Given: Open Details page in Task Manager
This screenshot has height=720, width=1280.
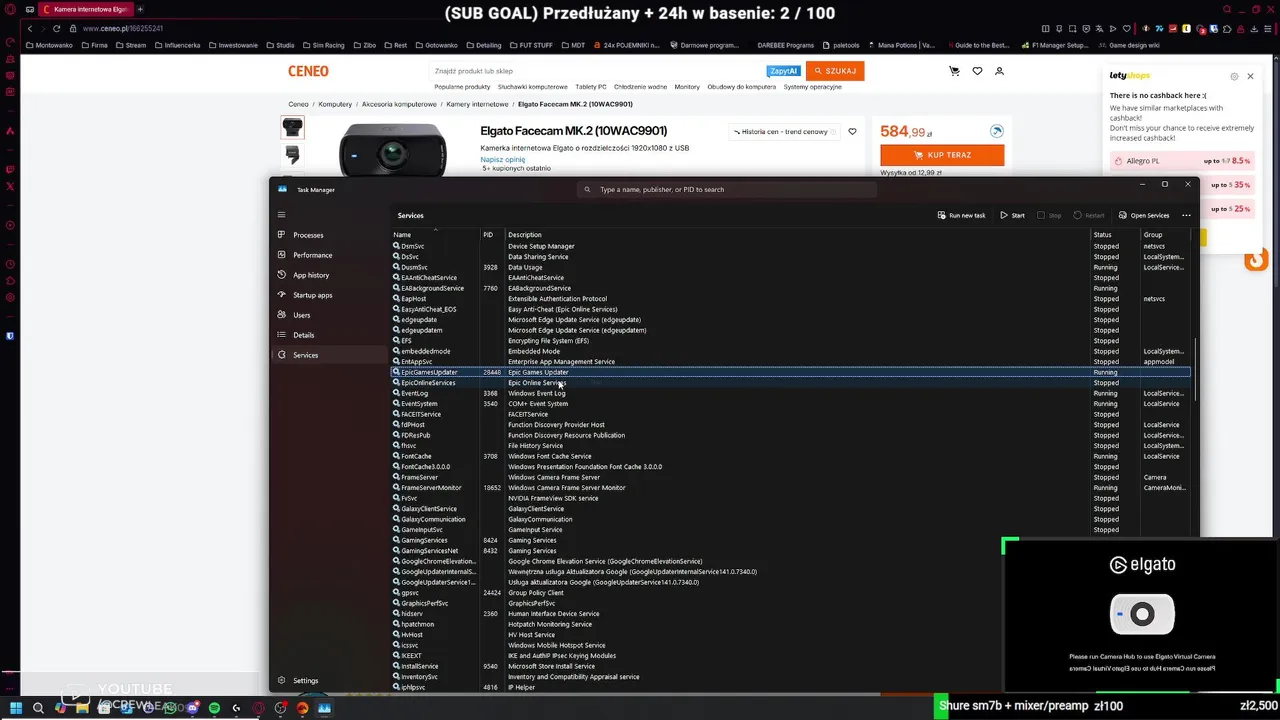Looking at the screenshot, I should coord(330,335).
